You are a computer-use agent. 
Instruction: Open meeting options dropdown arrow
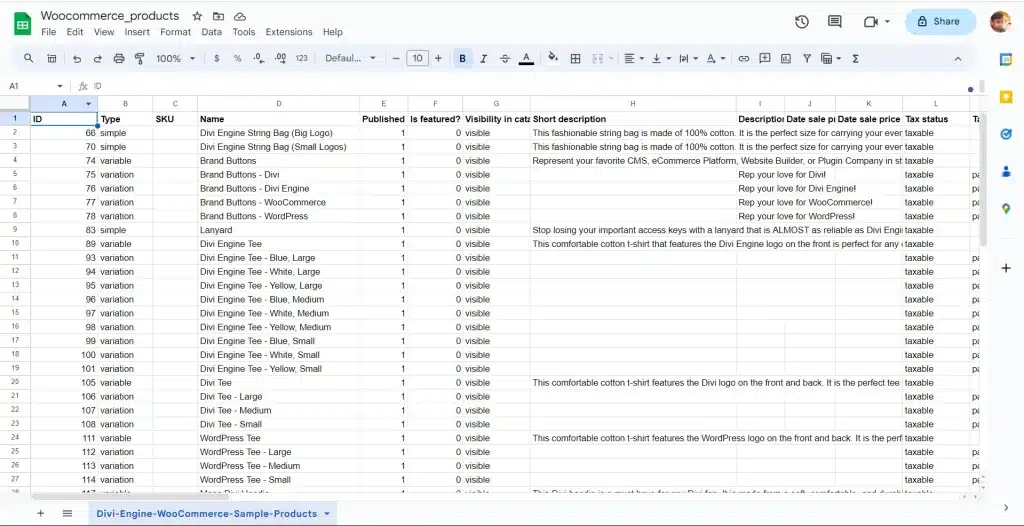click(888, 22)
